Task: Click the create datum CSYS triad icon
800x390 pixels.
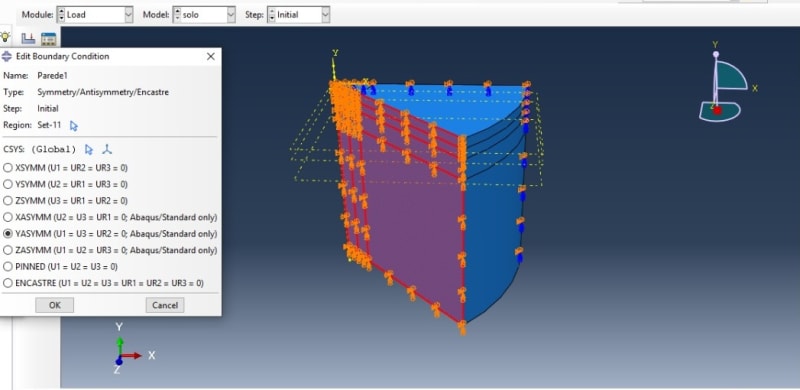Action: 107,150
